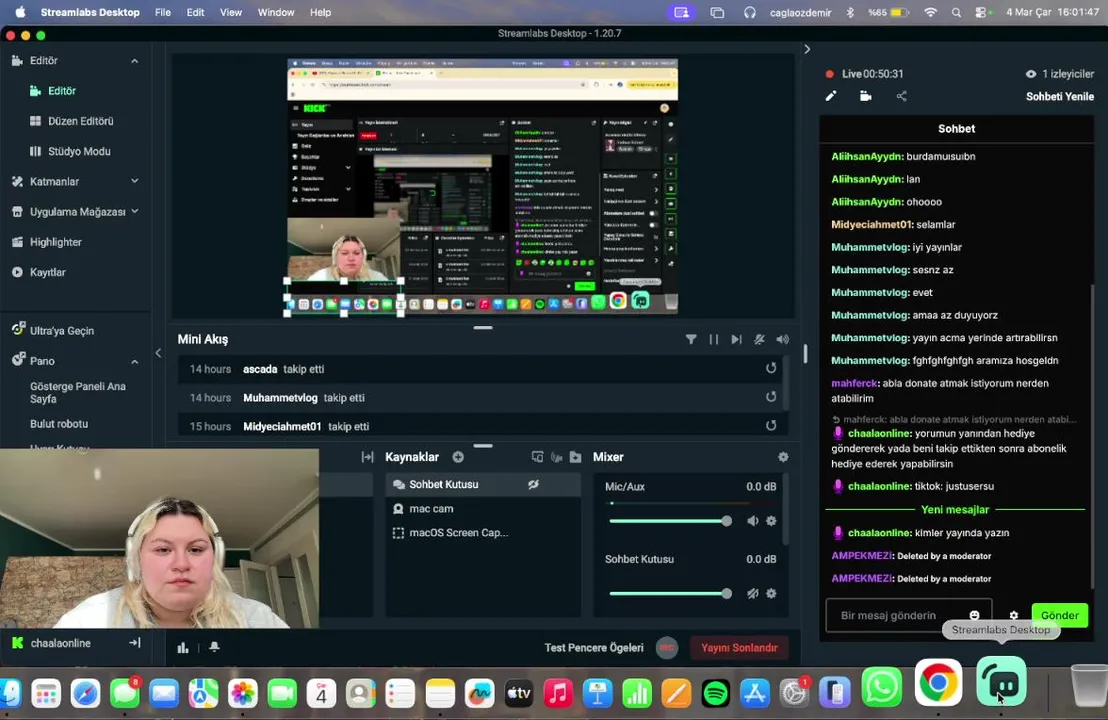
Task: Open Sohbet Kutusu audio settings gear
Action: (x=772, y=594)
